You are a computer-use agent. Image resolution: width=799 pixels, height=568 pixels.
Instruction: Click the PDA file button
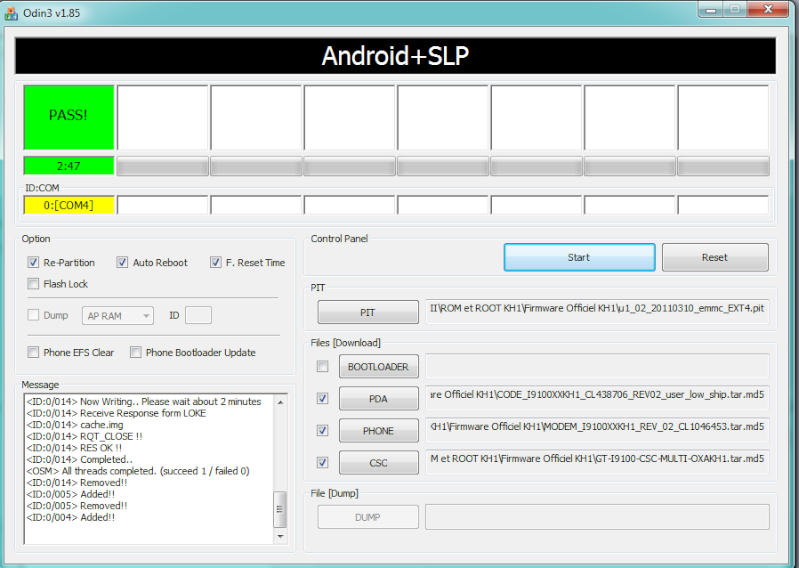click(379, 398)
